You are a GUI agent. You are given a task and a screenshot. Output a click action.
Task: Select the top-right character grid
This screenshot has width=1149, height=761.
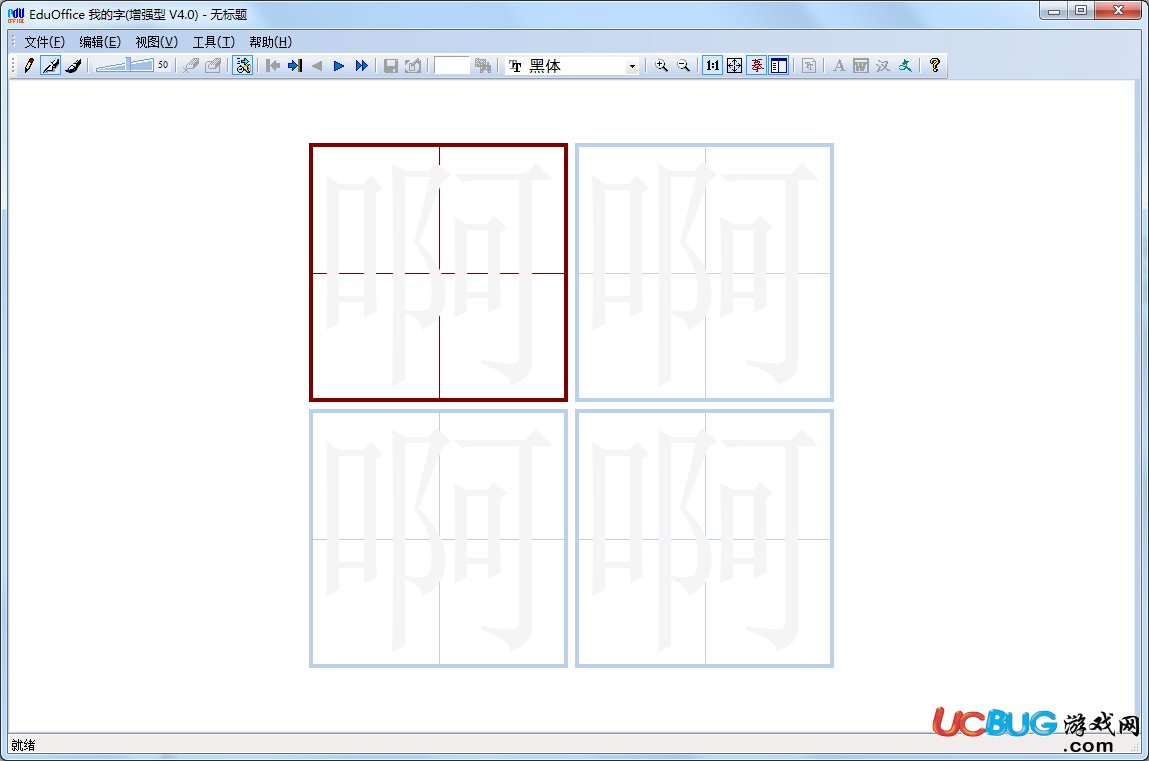pyautogui.click(x=704, y=272)
